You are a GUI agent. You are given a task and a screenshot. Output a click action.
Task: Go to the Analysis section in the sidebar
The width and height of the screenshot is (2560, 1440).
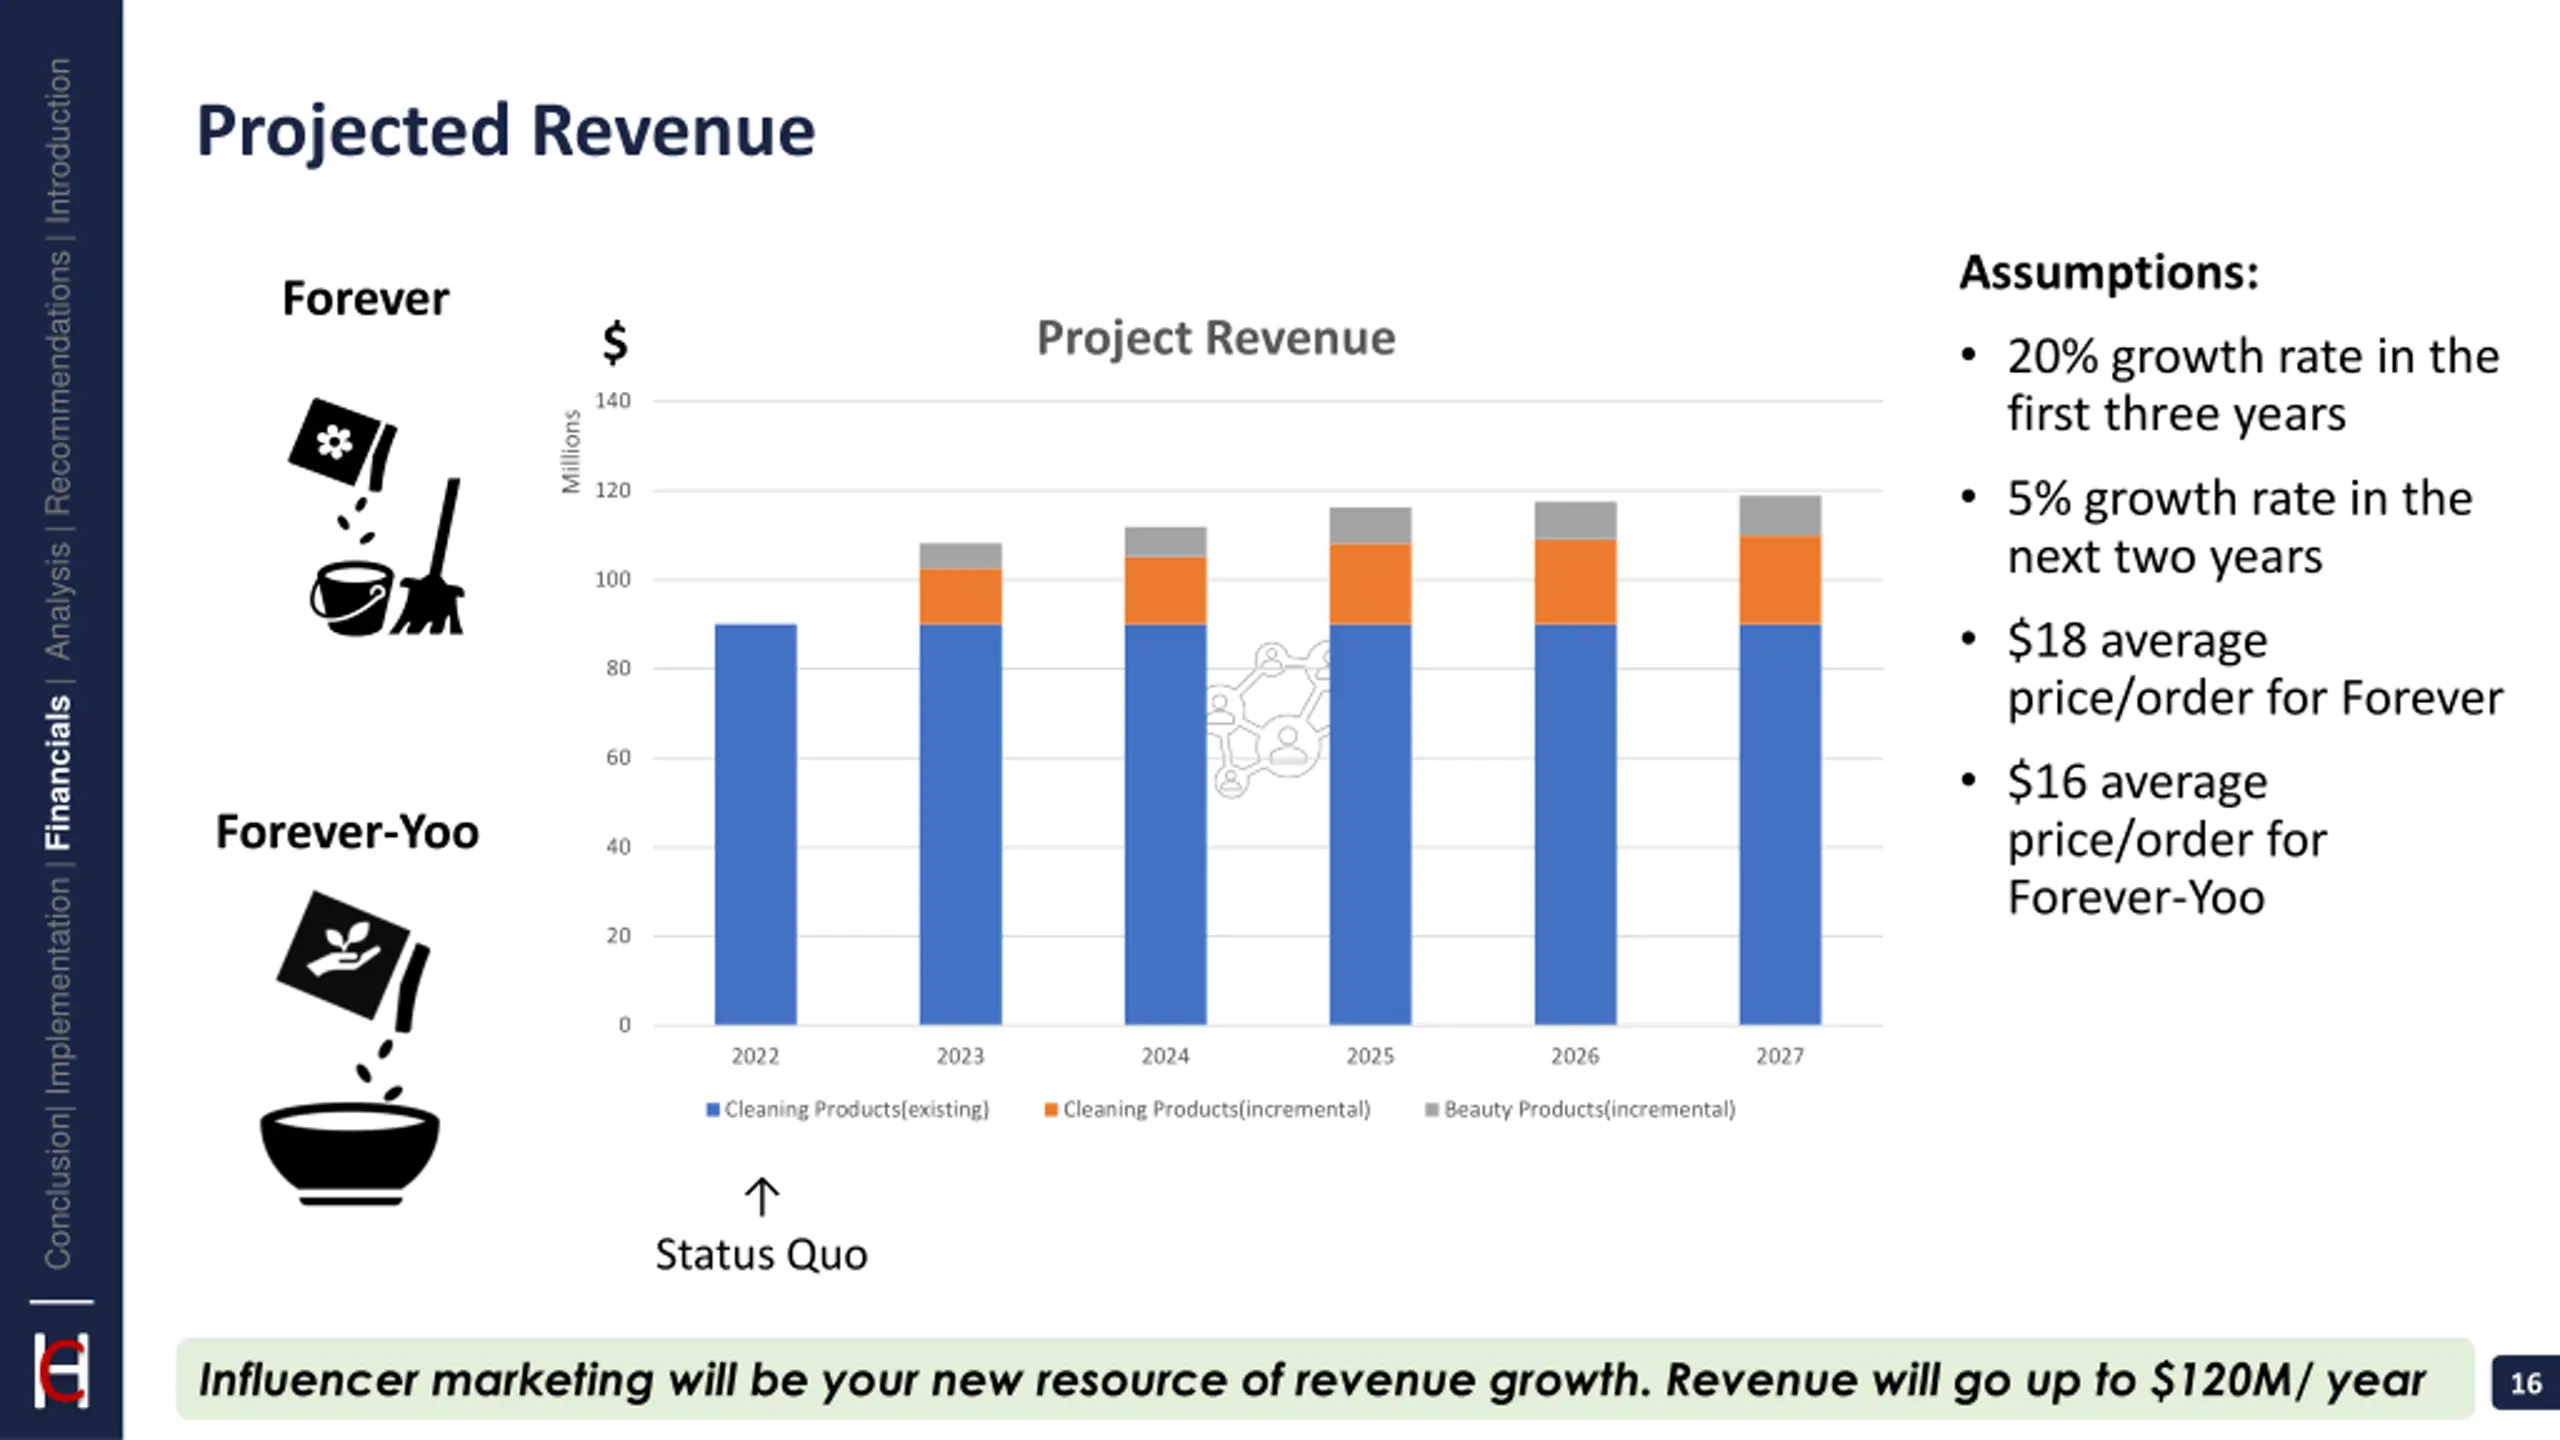58,600
